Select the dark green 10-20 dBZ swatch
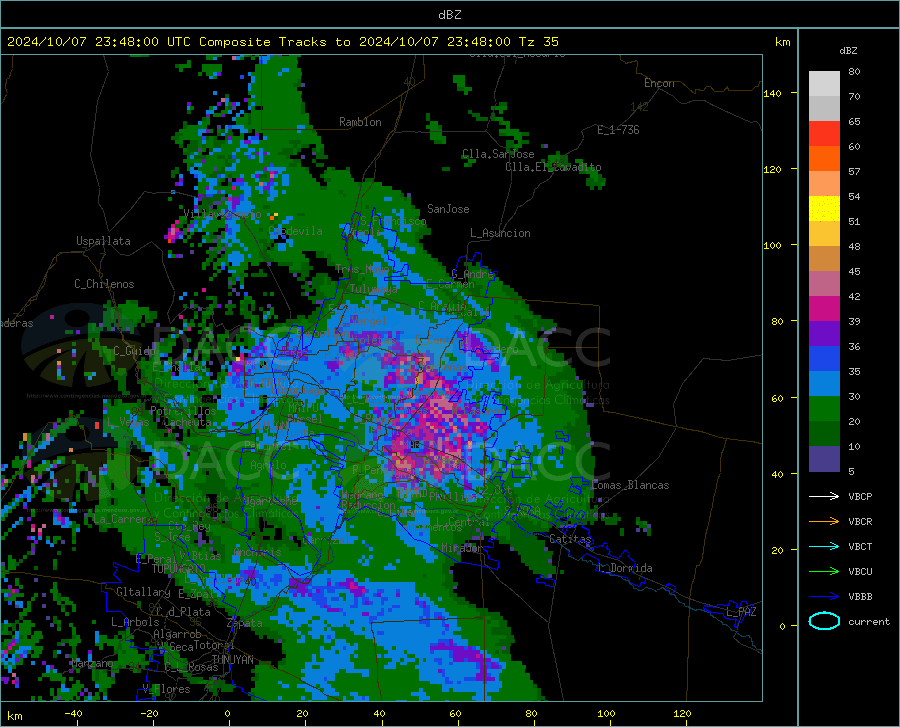This screenshot has width=900, height=727. (824, 434)
